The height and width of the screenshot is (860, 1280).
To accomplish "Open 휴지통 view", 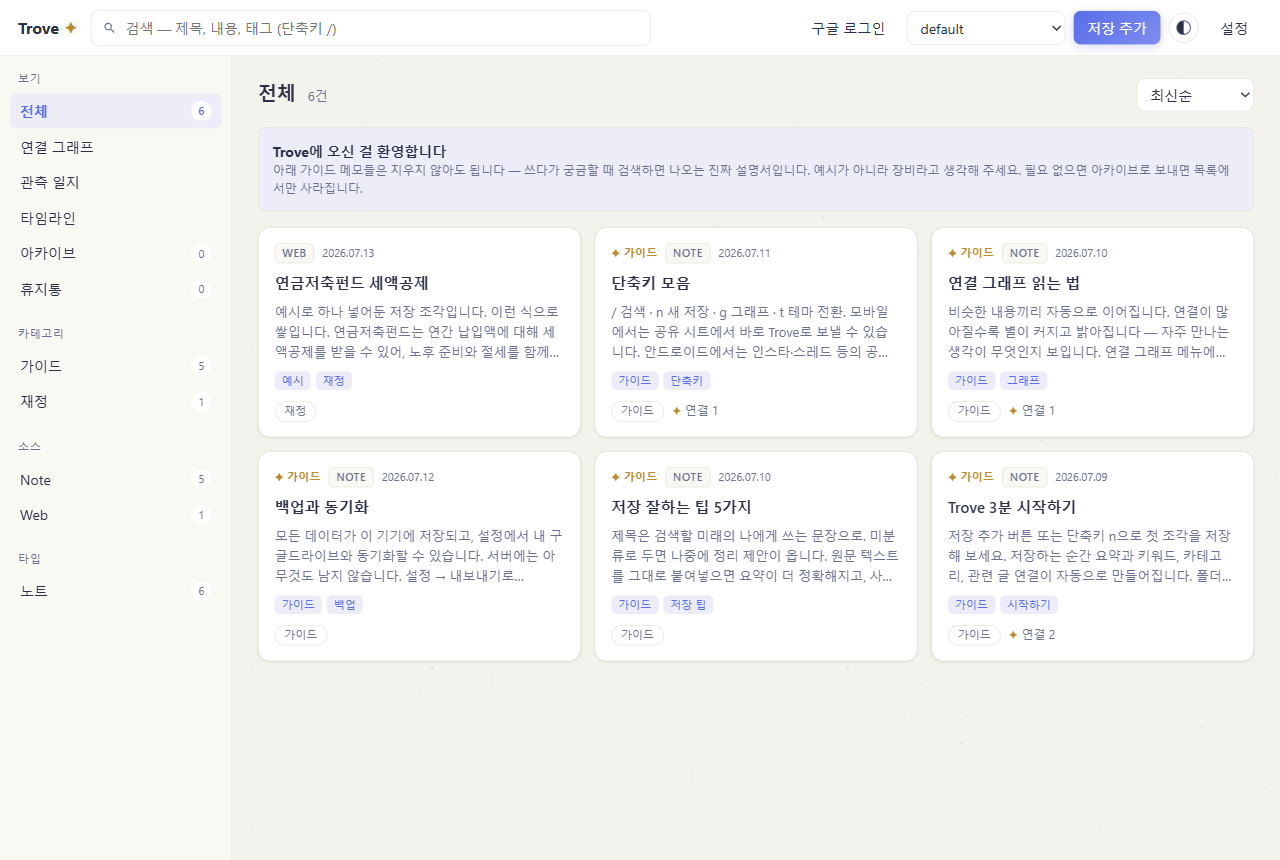I will [116, 289].
